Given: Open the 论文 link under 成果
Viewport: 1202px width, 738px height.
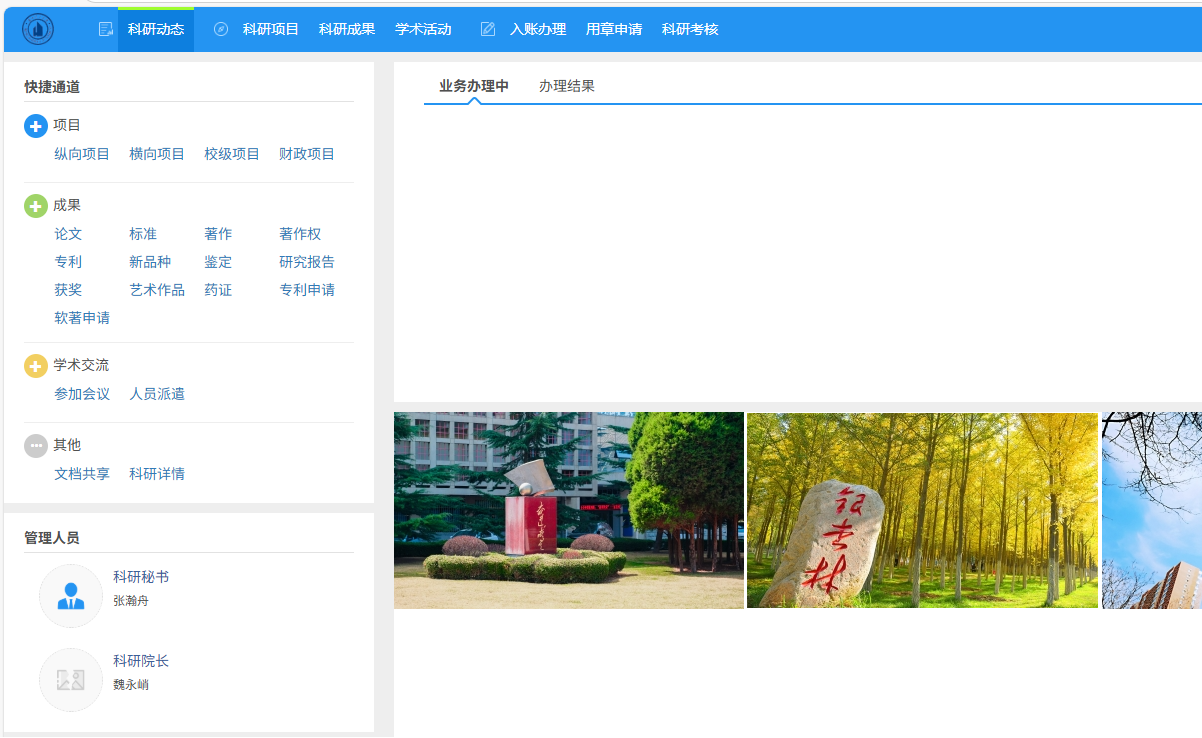Looking at the screenshot, I should click(68, 234).
